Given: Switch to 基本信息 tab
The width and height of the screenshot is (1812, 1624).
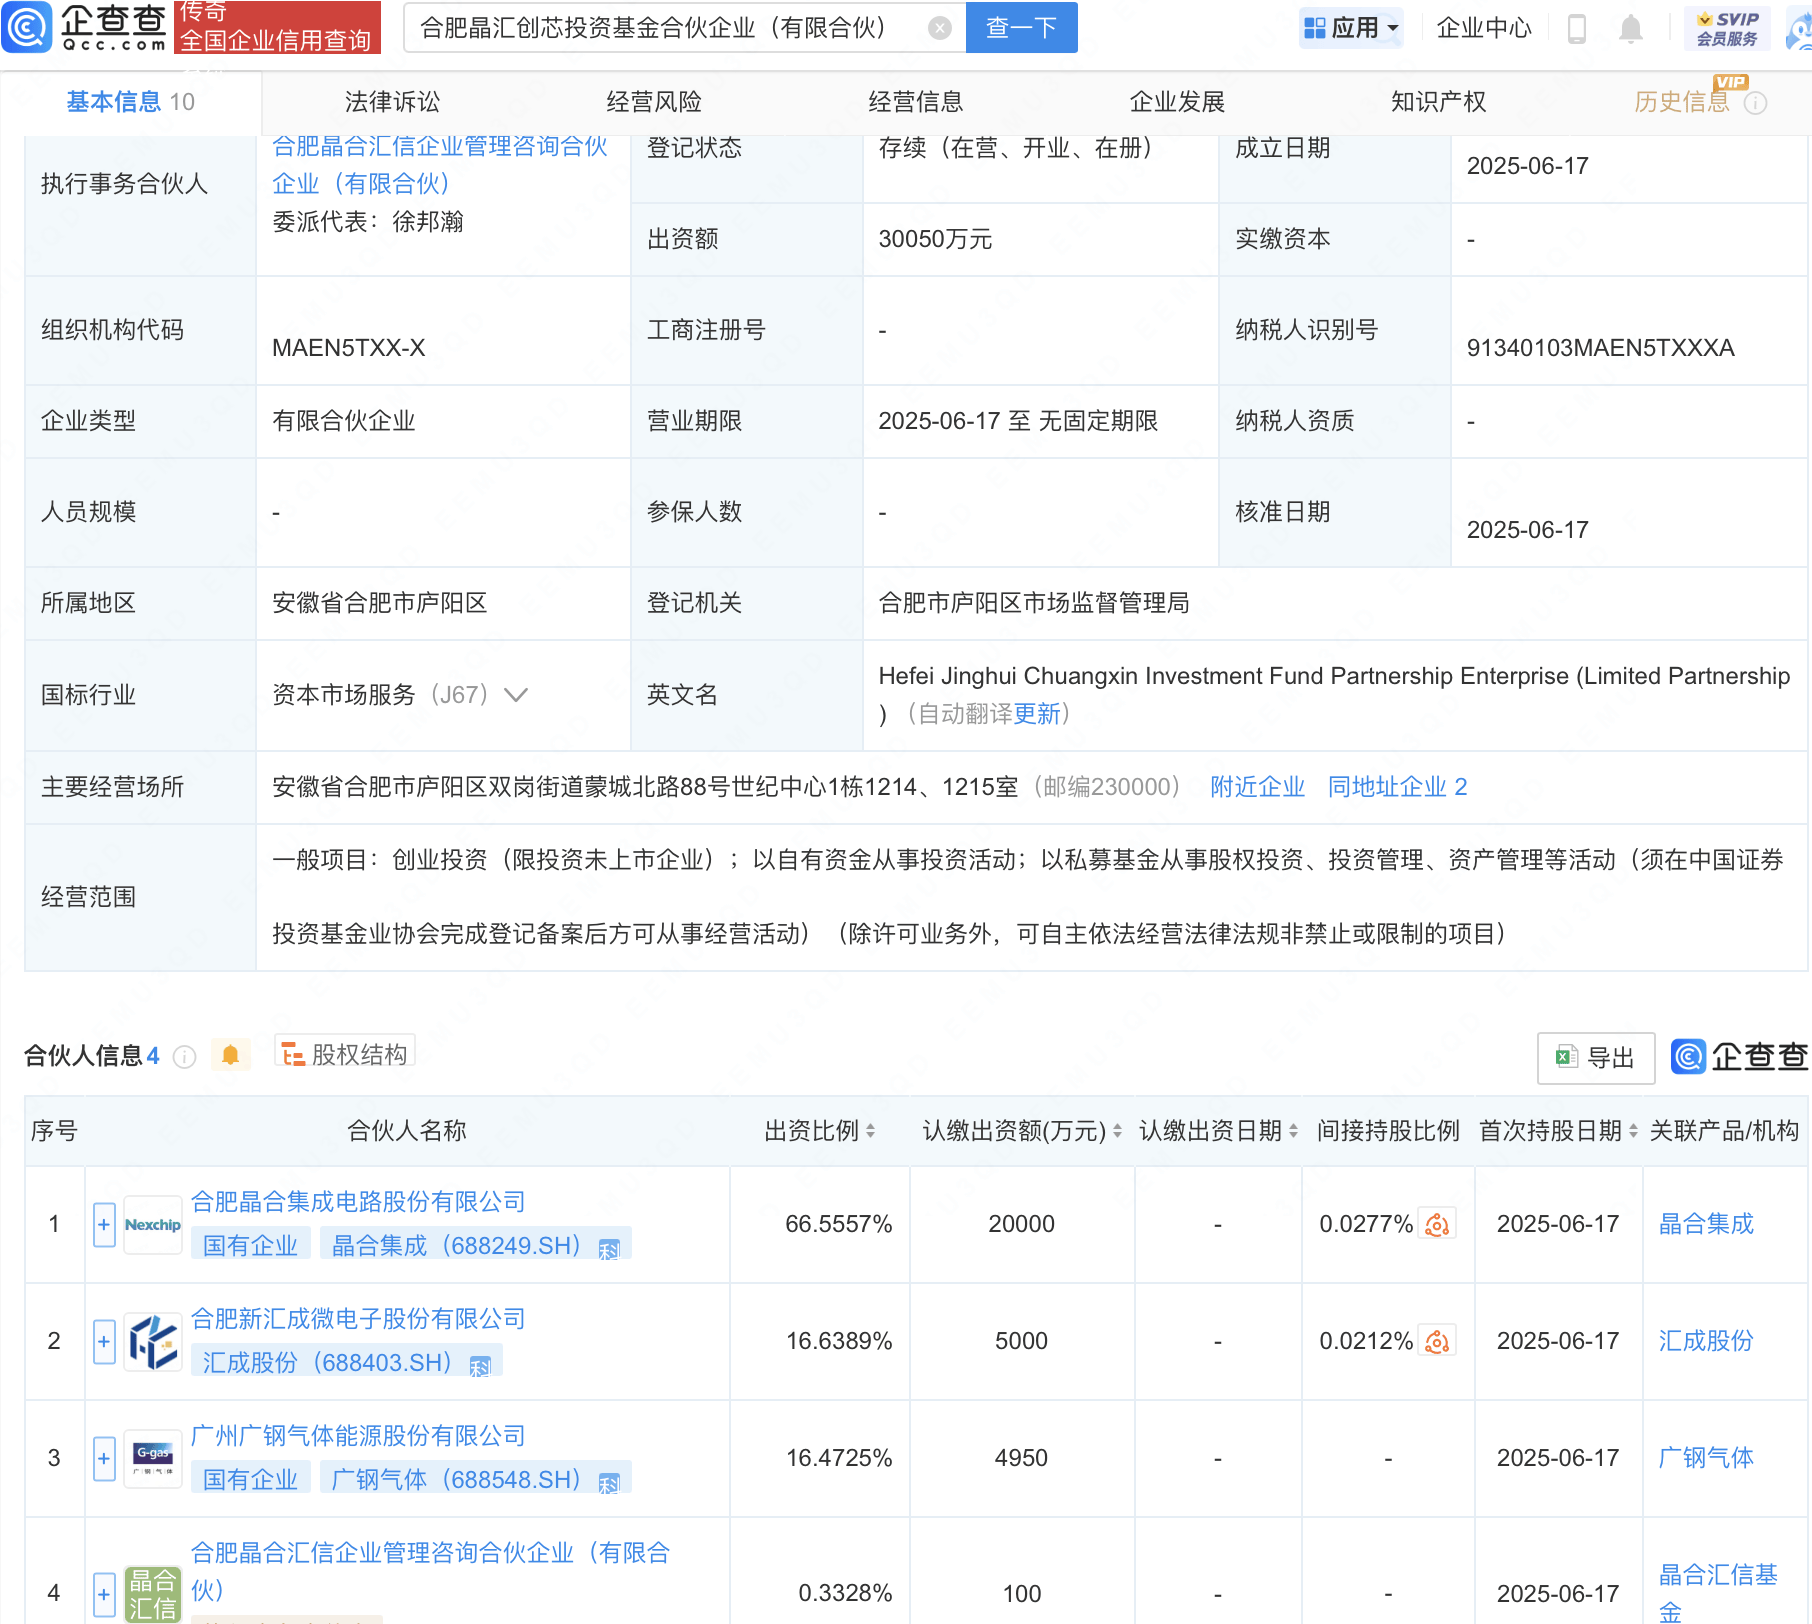Looking at the screenshot, I should click(x=130, y=102).
